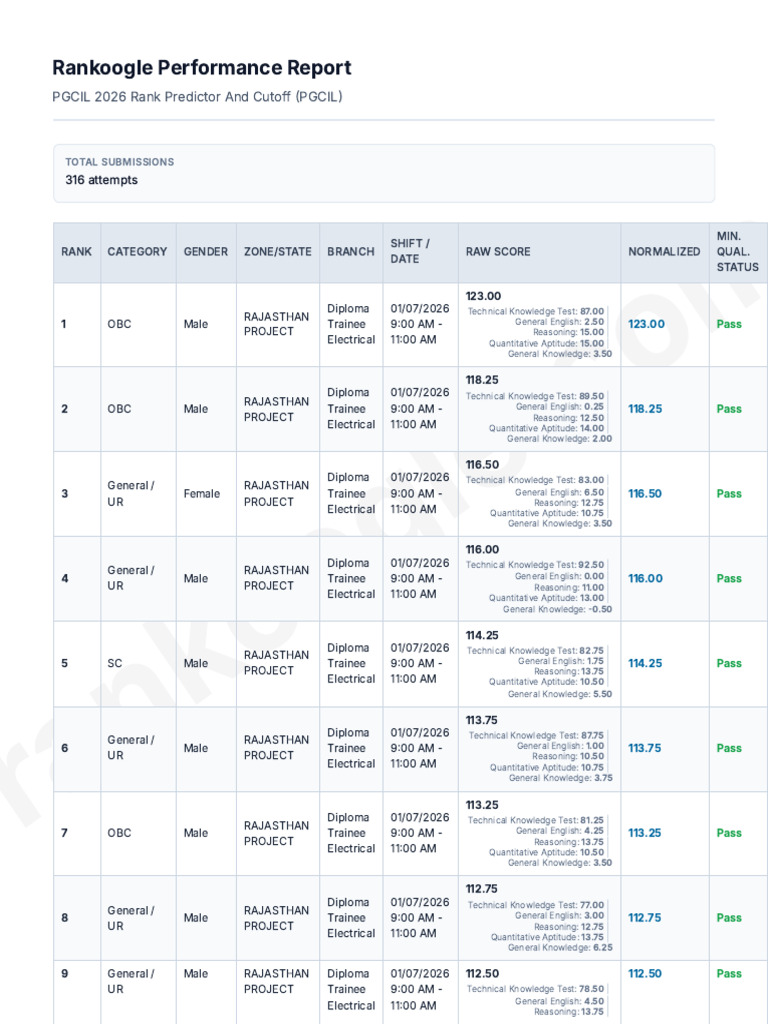Click General Knowledge: 5.50 in rank 5

[560, 694]
